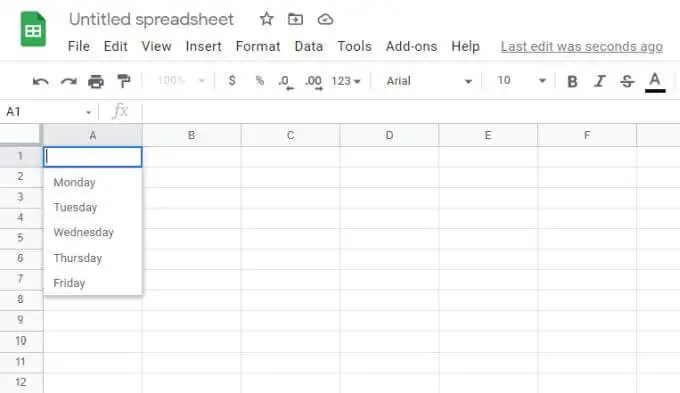The height and width of the screenshot is (393, 680).
Task: Select the column D header
Action: 389,135
